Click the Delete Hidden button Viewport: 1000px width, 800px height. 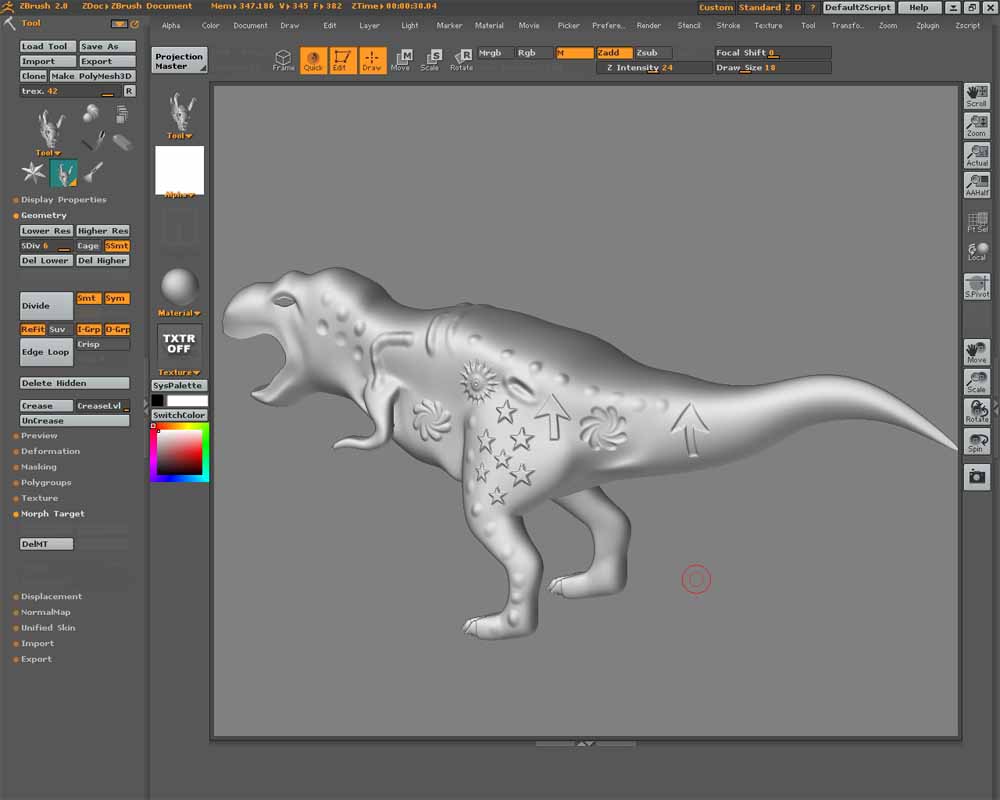(x=75, y=383)
